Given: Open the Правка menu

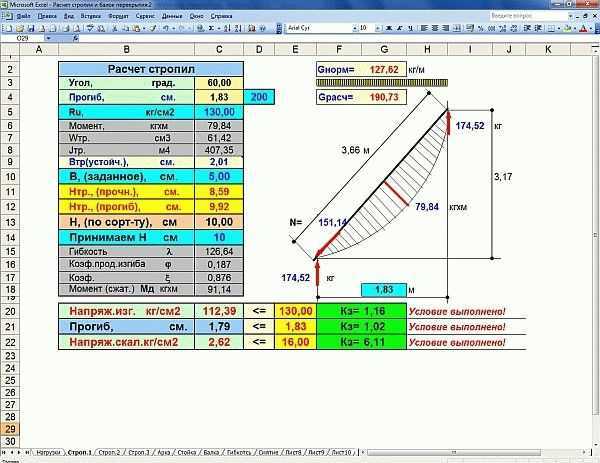Looking at the screenshot, I should (47, 16).
